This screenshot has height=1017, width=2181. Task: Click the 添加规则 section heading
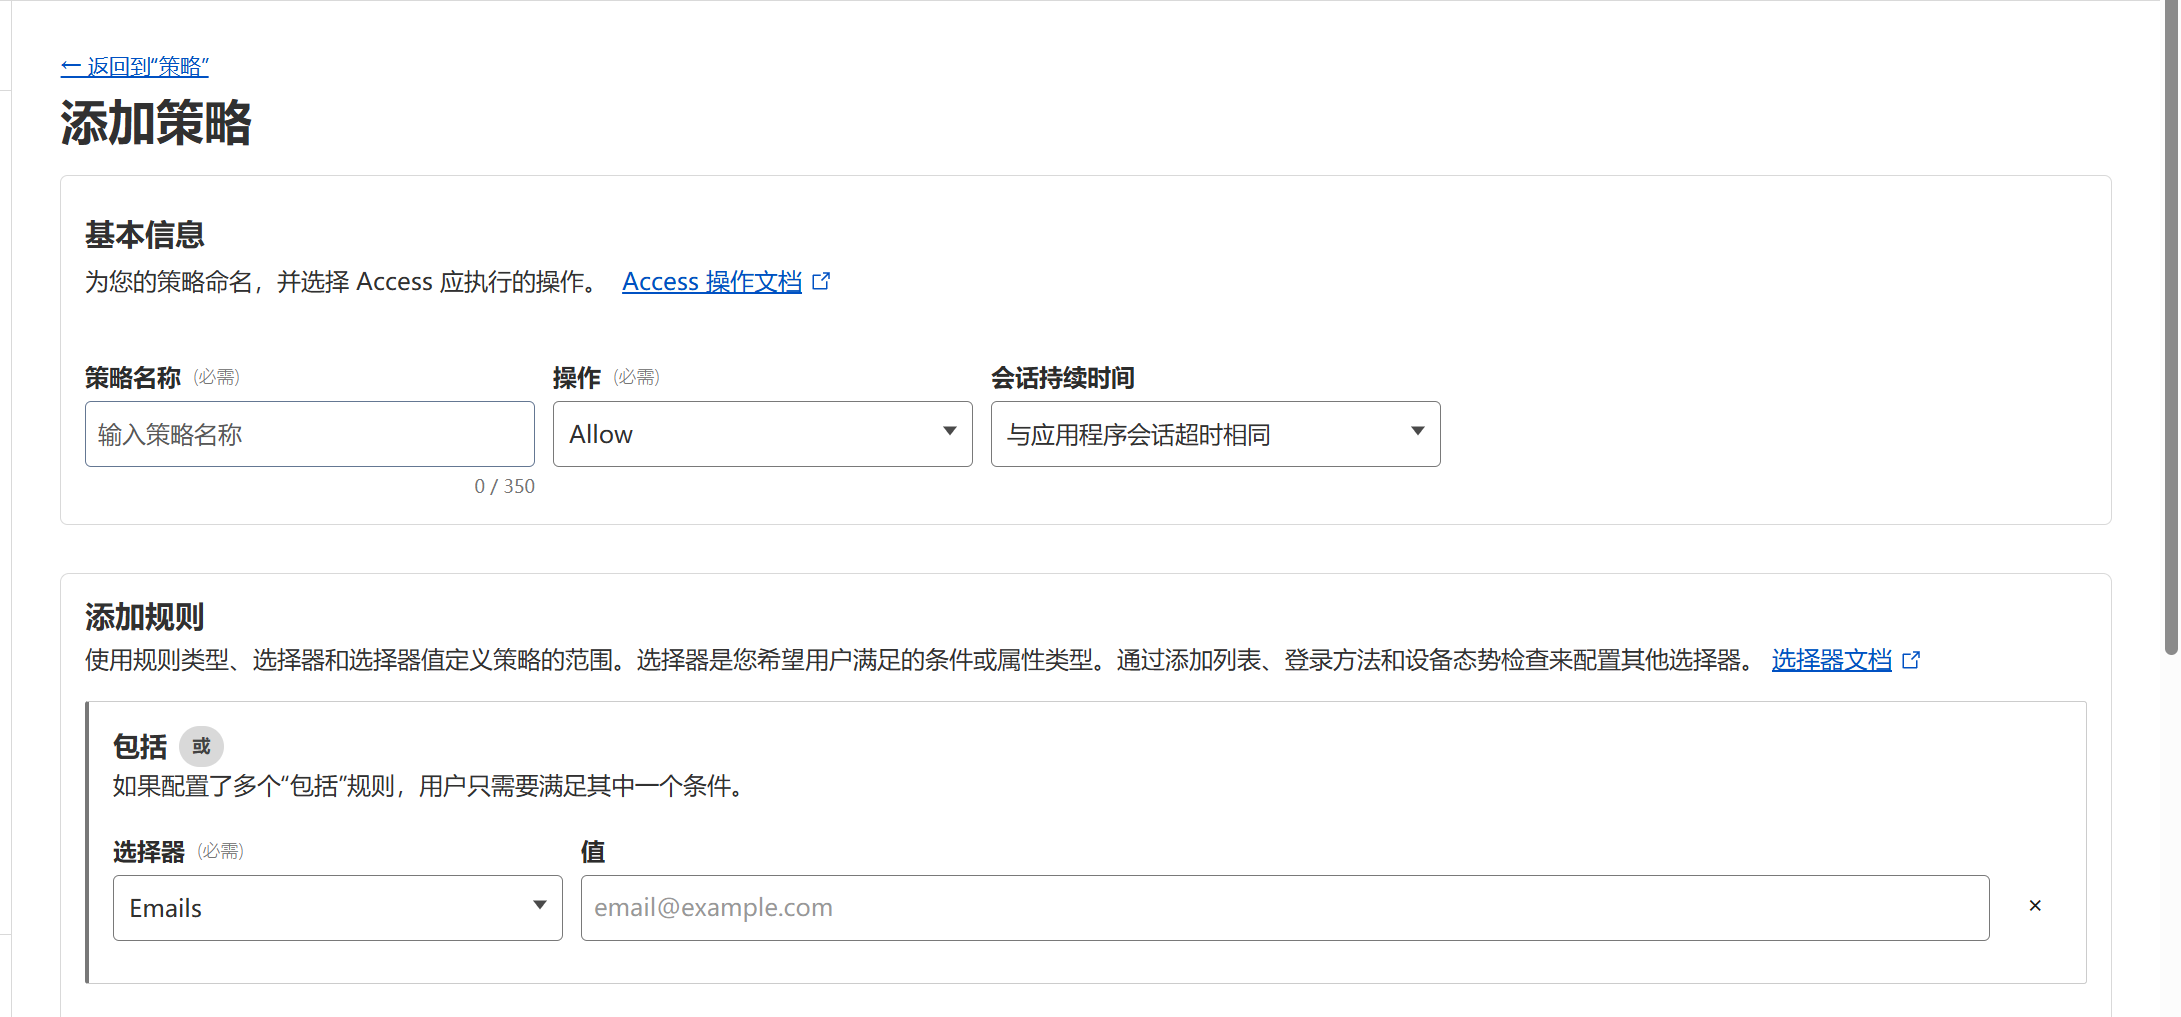(145, 617)
